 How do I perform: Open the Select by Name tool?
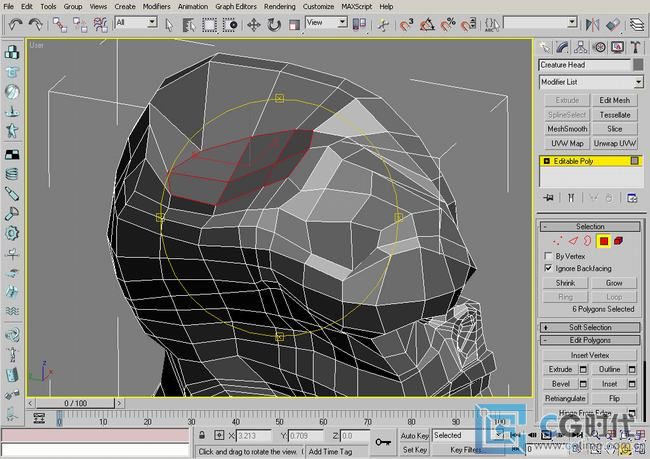189,25
